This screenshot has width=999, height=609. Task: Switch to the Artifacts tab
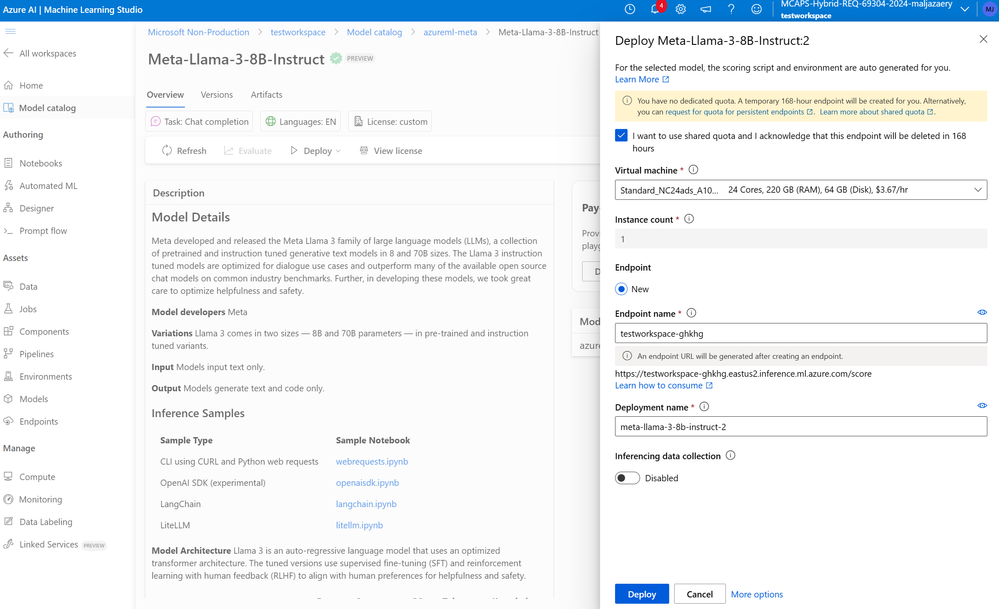tap(266, 95)
